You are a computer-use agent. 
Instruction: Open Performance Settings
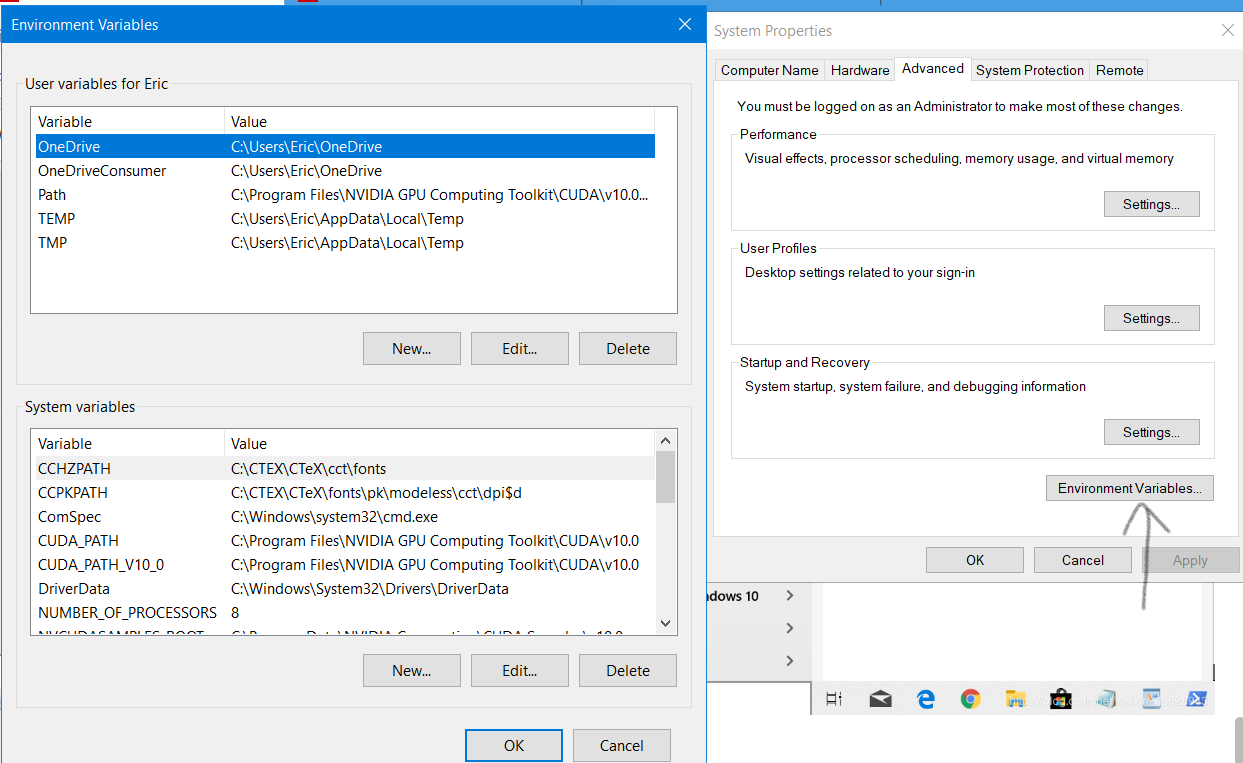point(1151,204)
